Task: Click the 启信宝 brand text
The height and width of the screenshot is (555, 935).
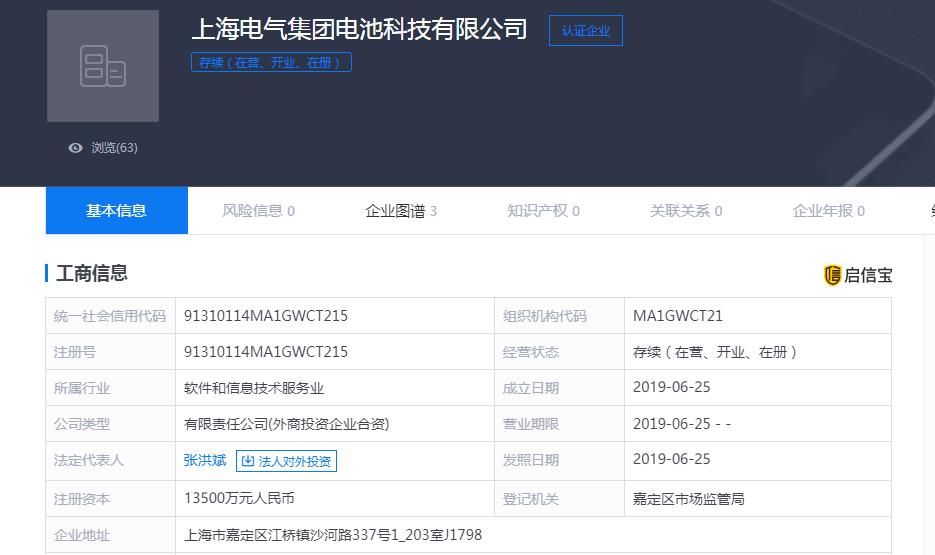Action: [x=868, y=275]
